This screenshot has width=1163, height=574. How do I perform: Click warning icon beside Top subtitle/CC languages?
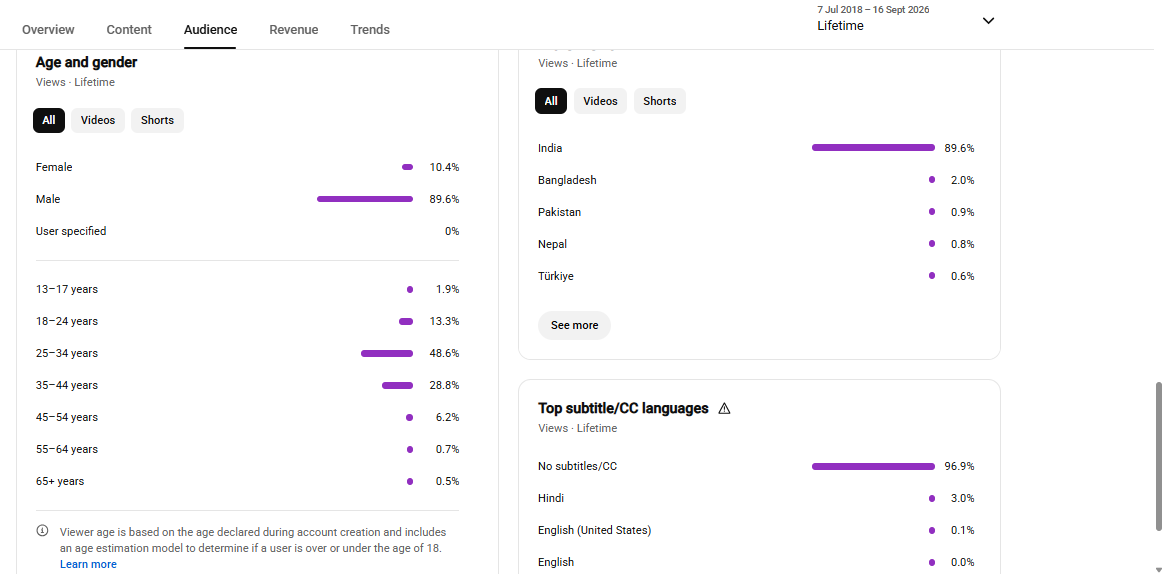coord(725,409)
